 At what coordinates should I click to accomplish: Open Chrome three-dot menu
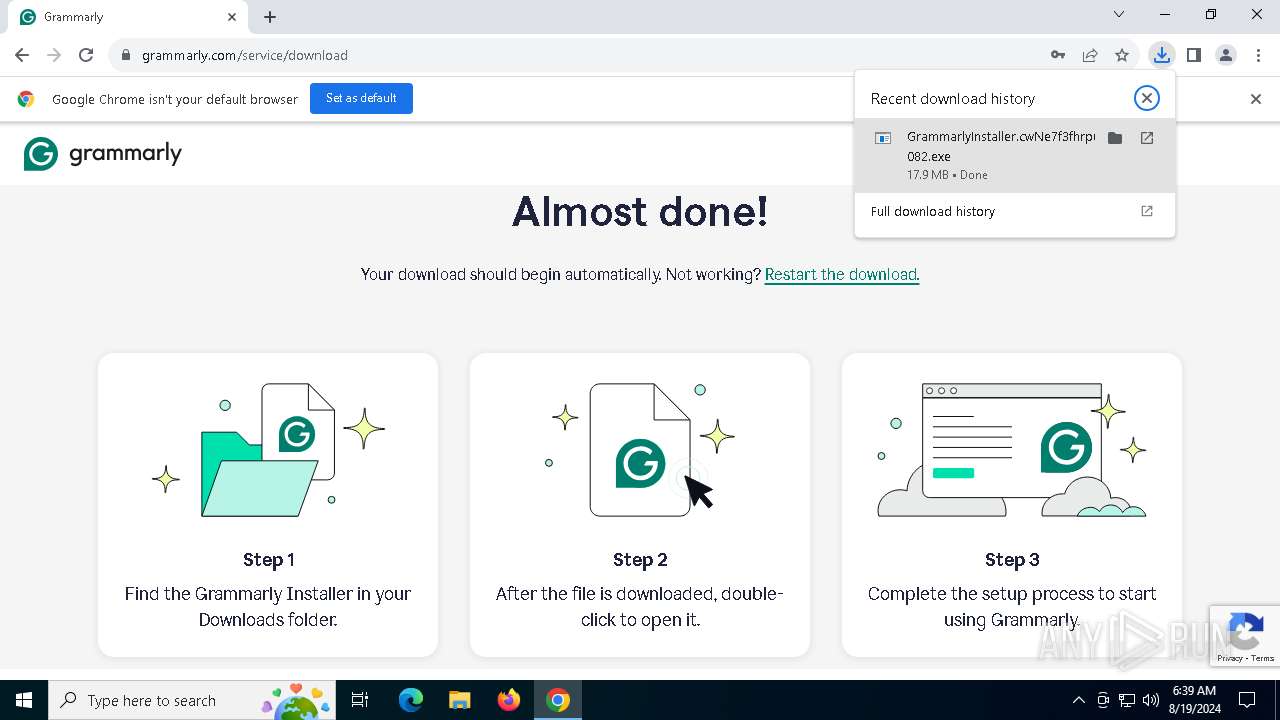pos(1258,55)
